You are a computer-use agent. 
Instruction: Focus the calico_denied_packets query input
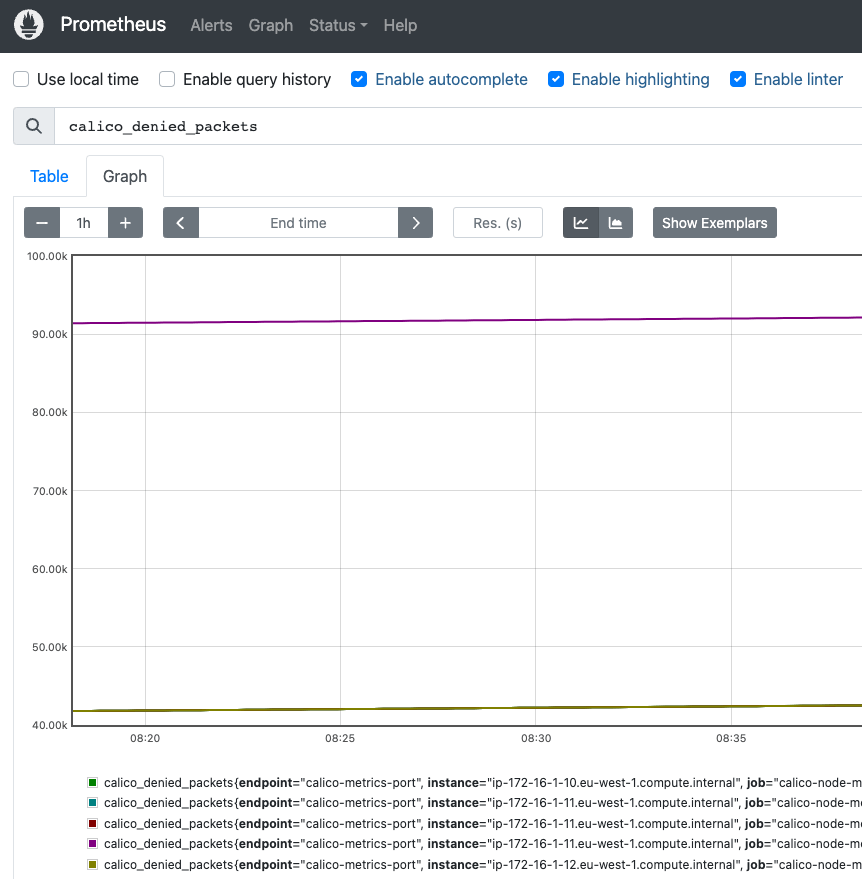tap(458, 126)
